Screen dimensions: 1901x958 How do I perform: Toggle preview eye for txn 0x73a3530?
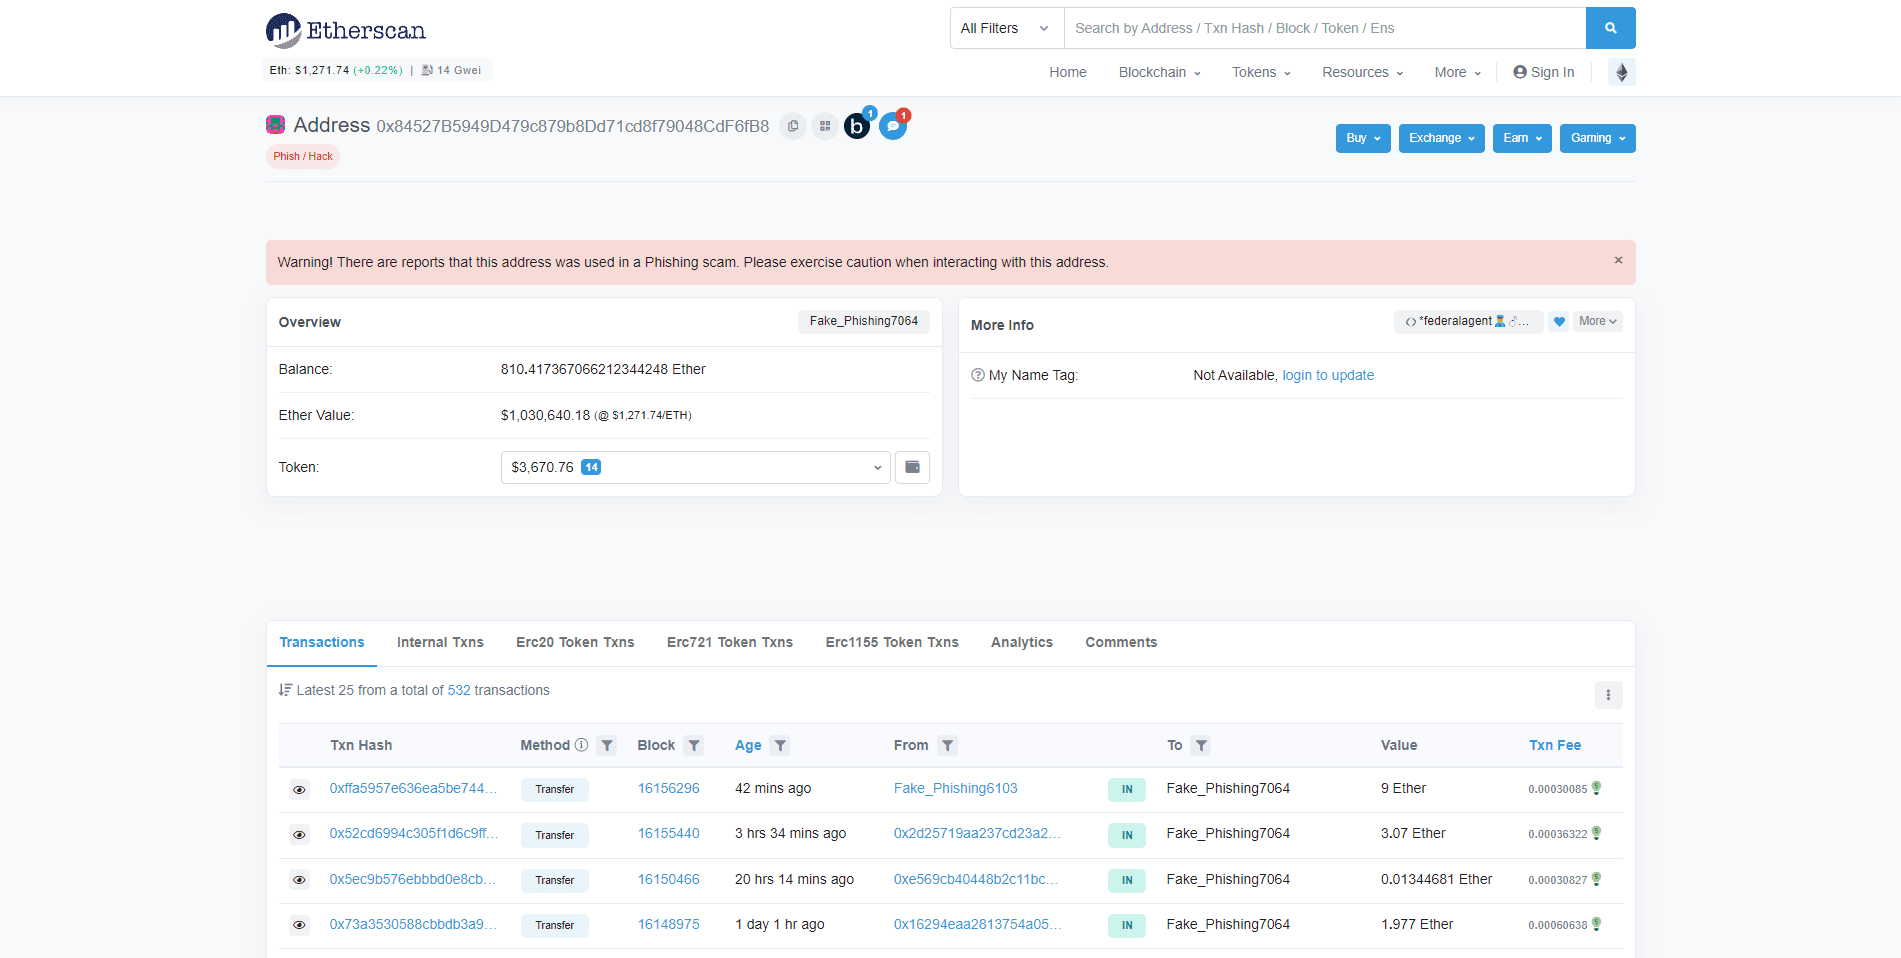(299, 925)
